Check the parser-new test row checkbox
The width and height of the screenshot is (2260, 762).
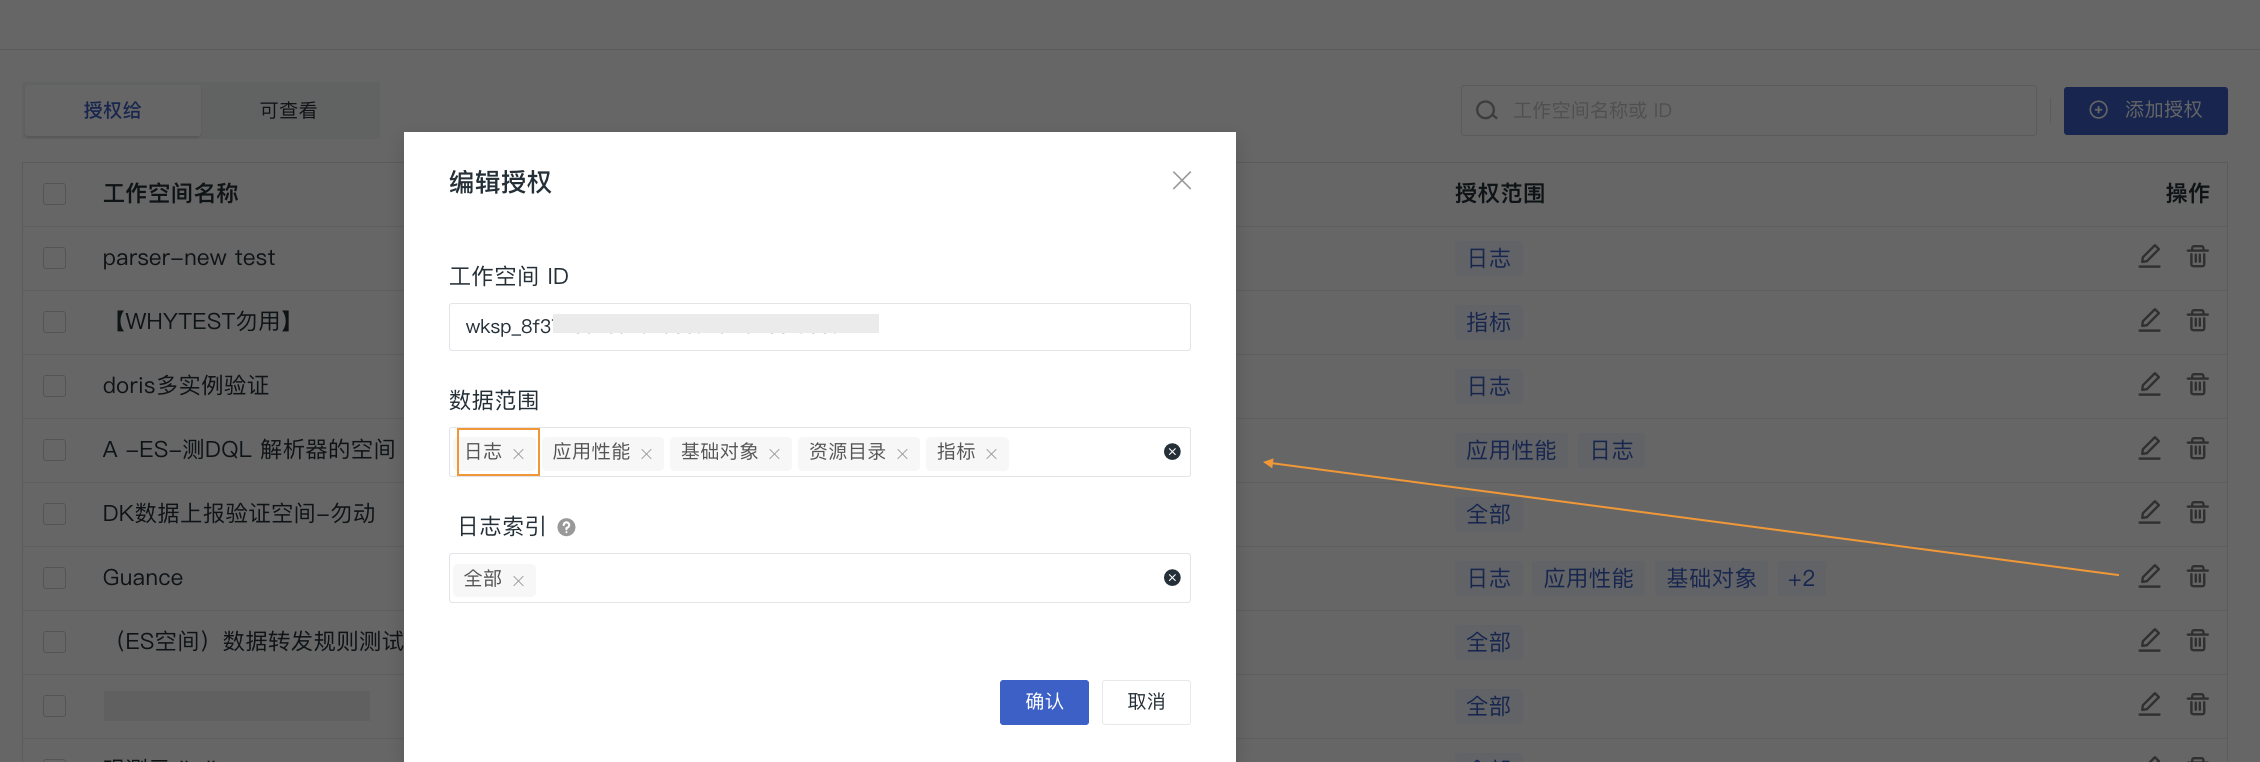coord(55,258)
